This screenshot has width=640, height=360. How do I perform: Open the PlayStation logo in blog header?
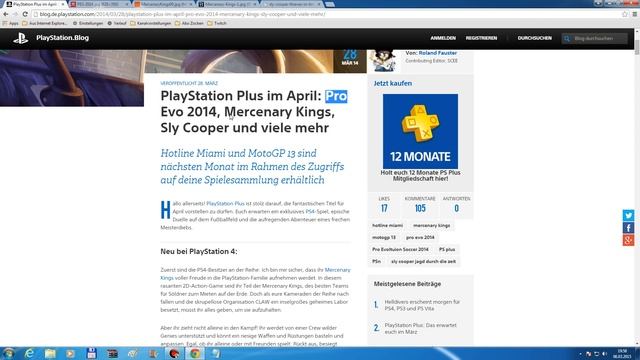tap(20, 38)
